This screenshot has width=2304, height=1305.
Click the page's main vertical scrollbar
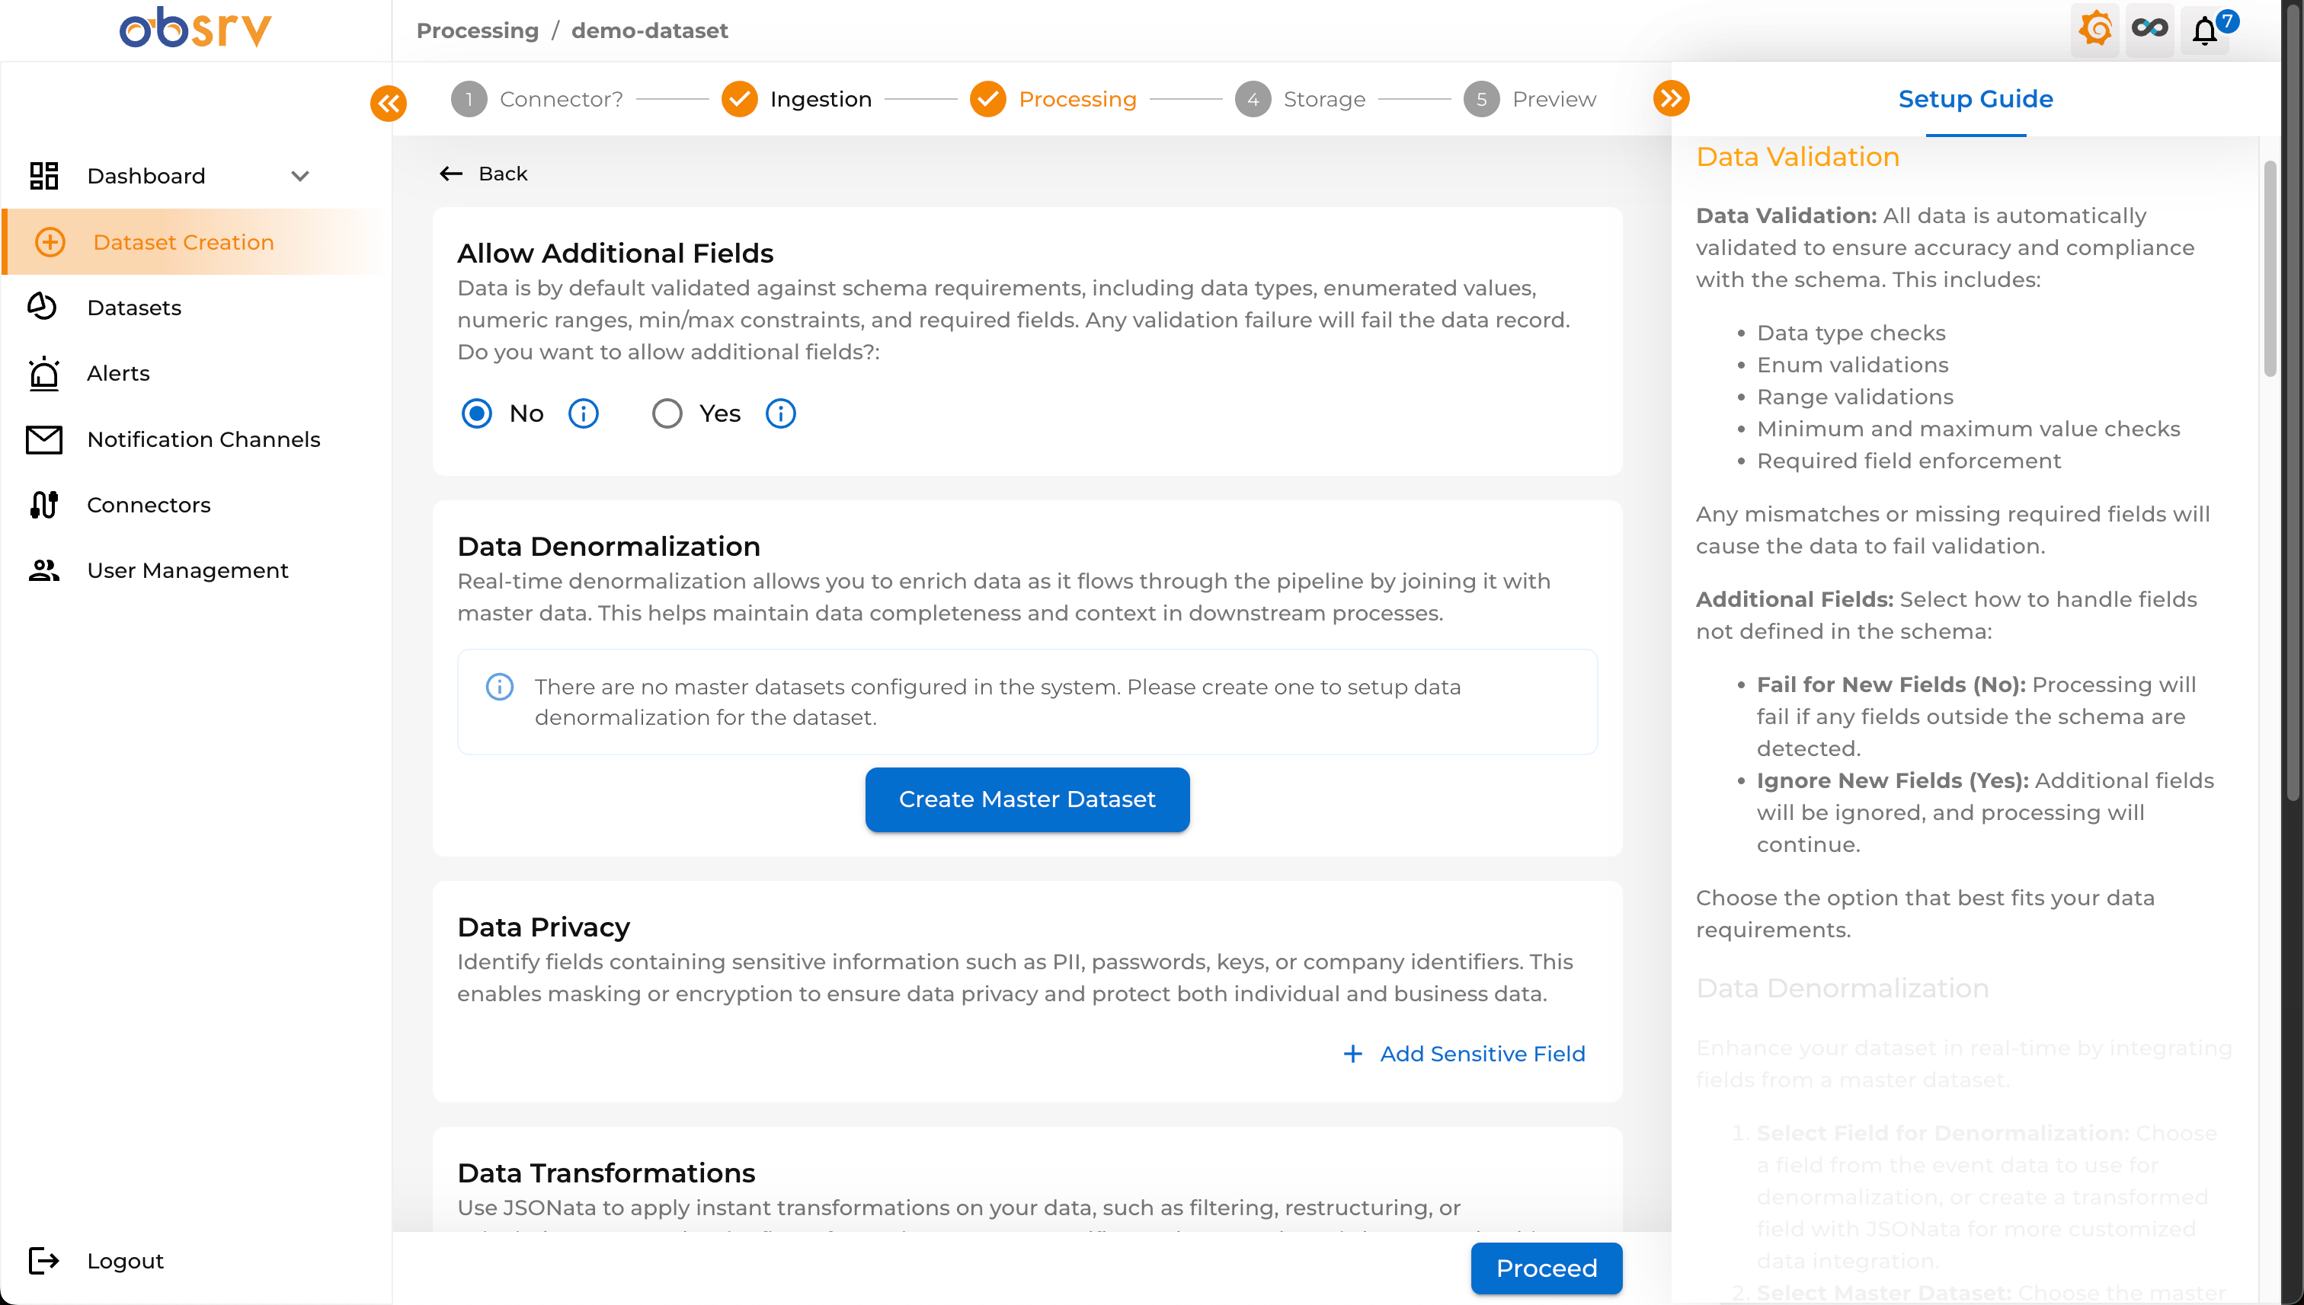2293,400
